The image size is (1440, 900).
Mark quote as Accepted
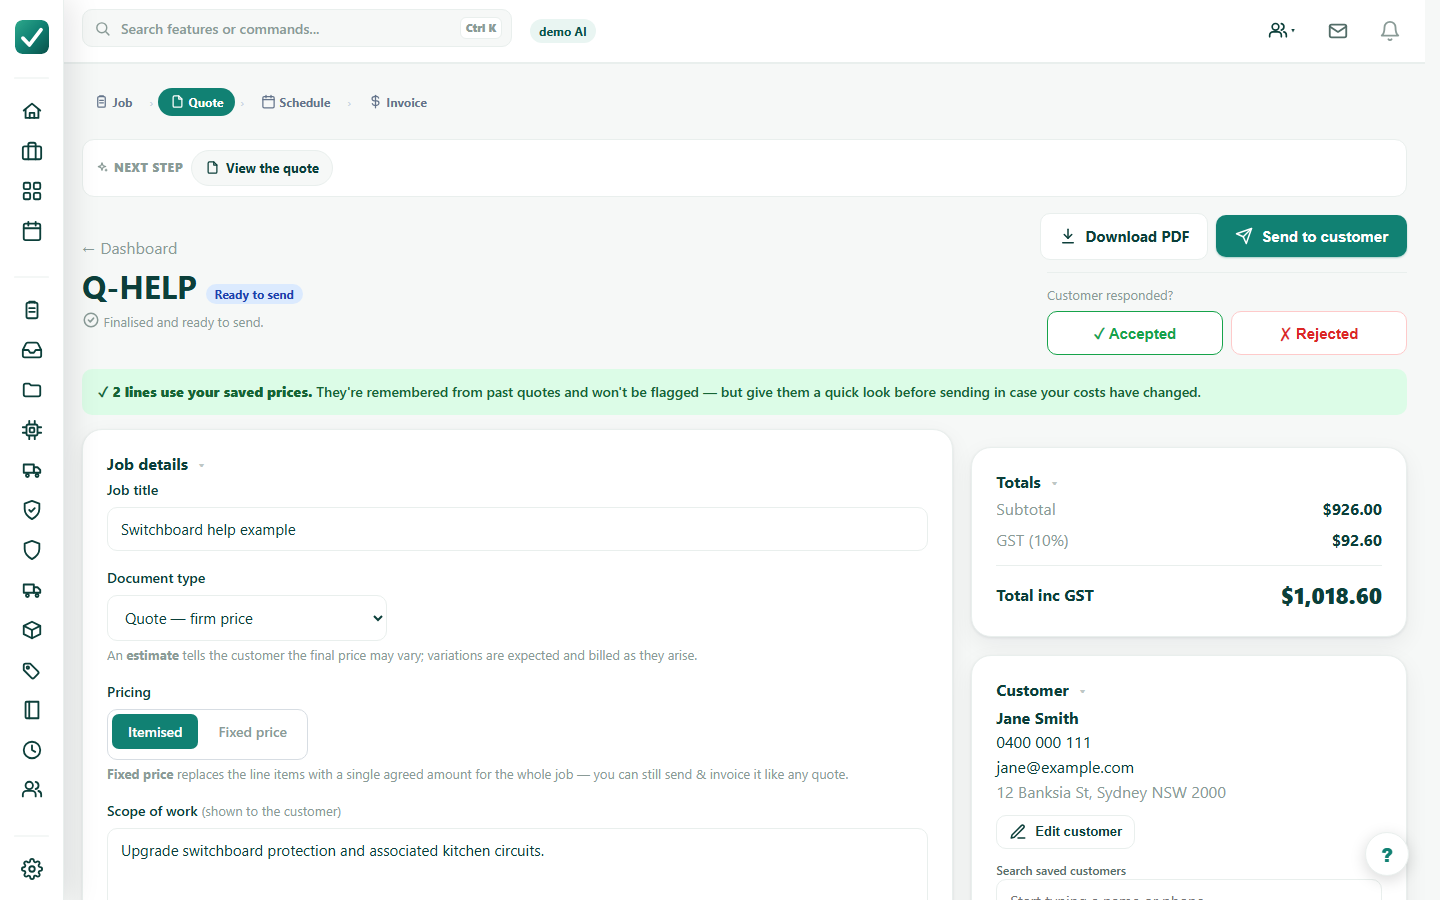point(1135,333)
